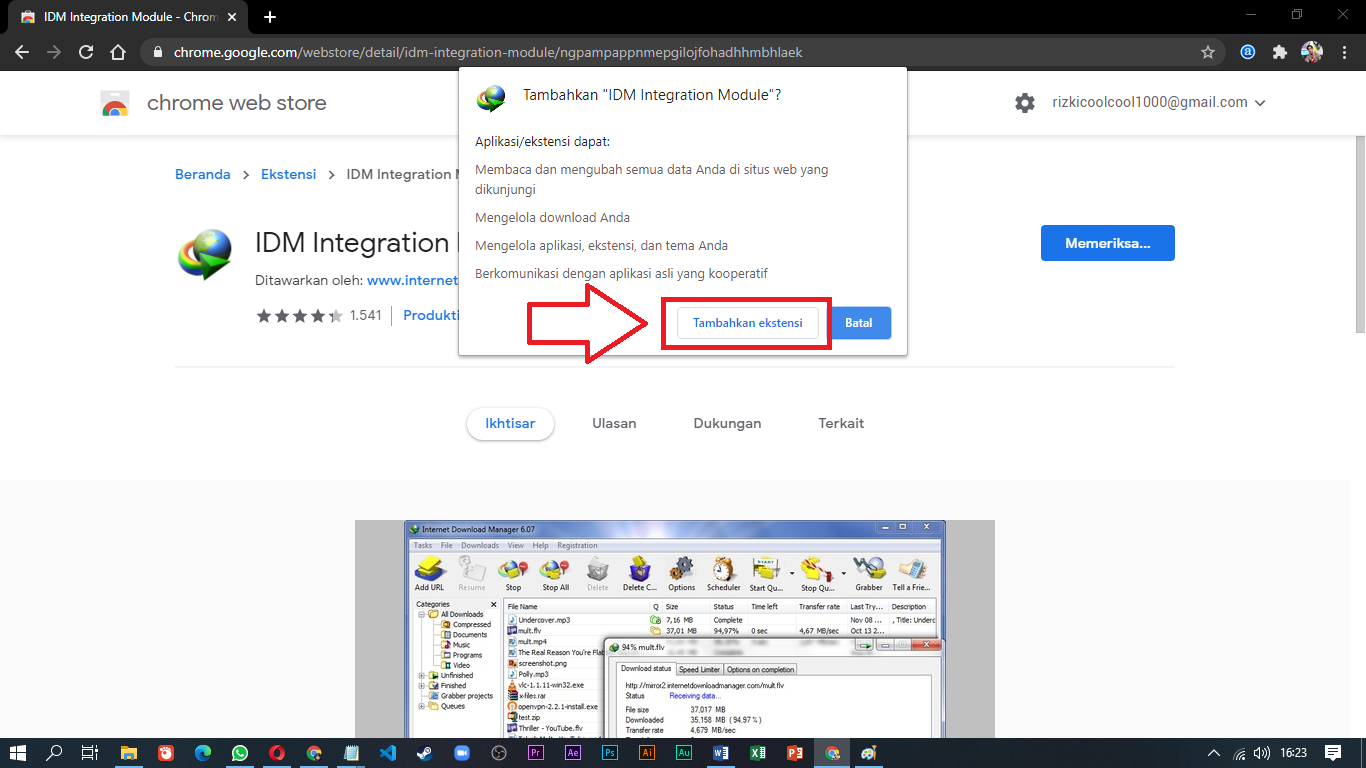Screen dimensions: 1366x768
Task: Go to Ekstensi breadcrumb link
Action: 289,174
